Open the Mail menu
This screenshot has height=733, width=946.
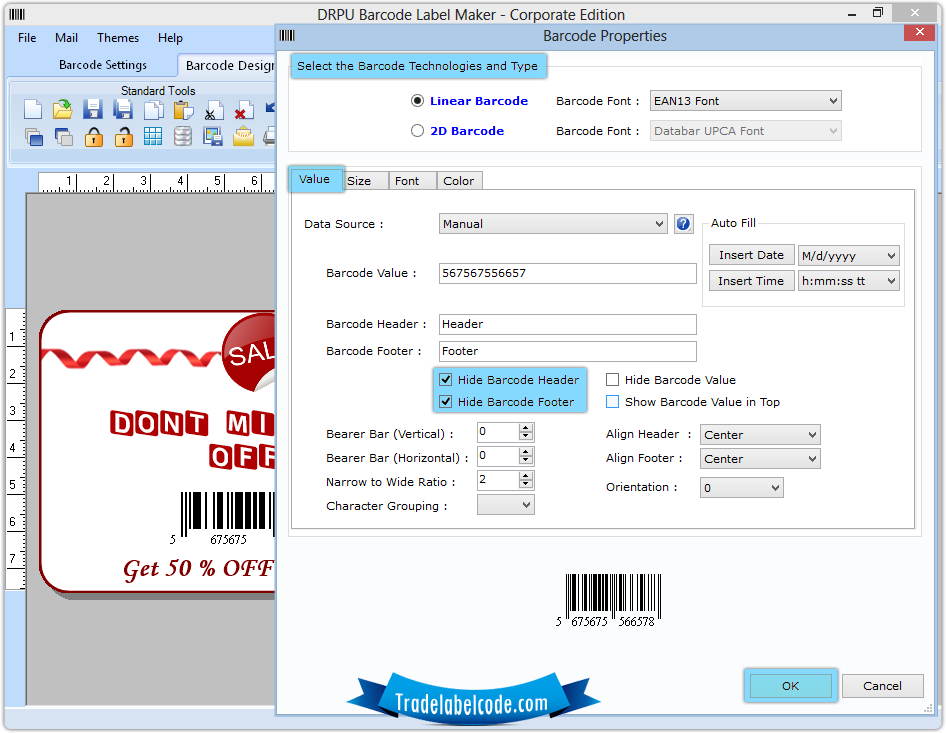click(x=66, y=38)
